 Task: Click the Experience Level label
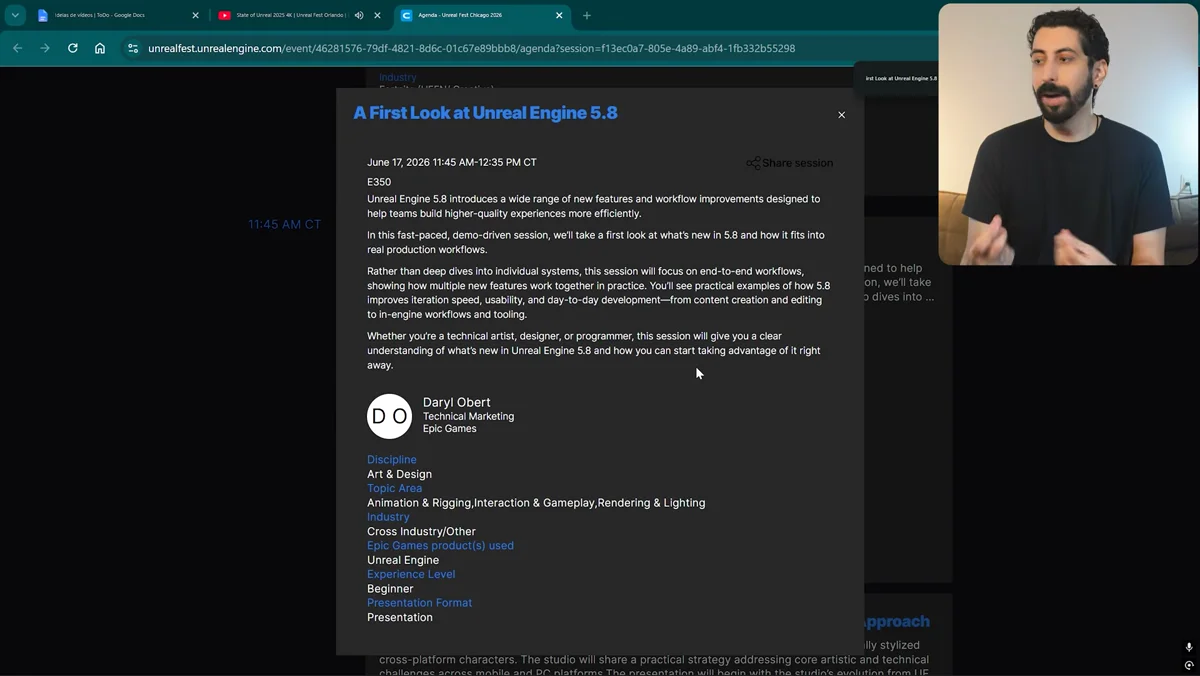(x=411, y=574)
